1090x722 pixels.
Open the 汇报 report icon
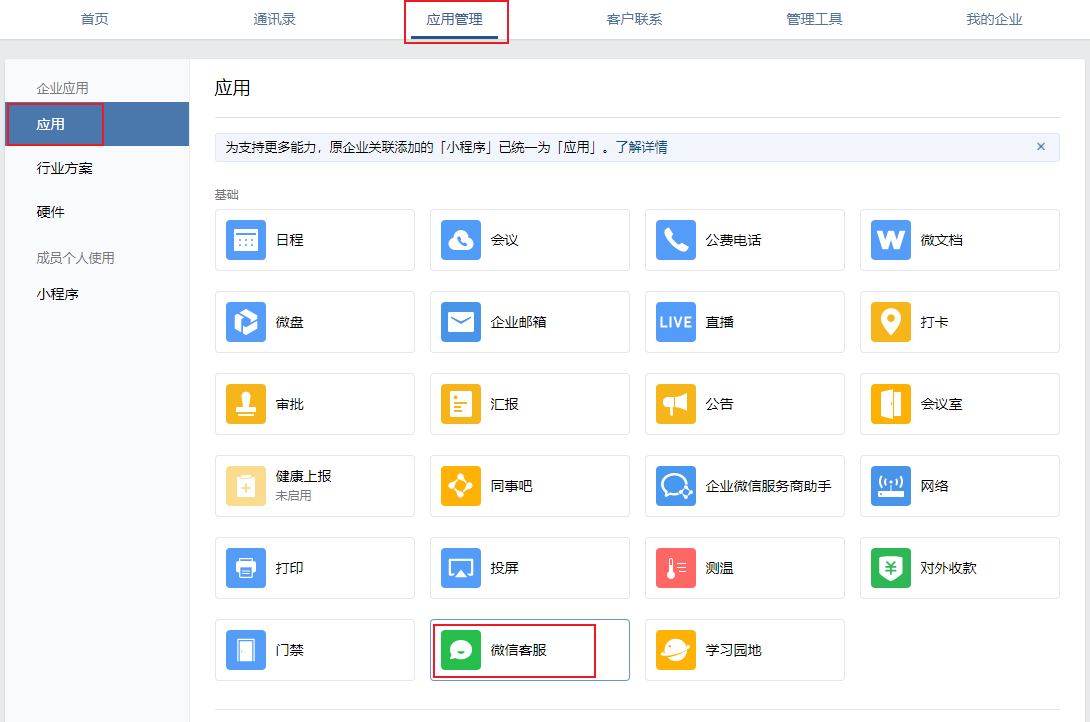tap(461, 404)
